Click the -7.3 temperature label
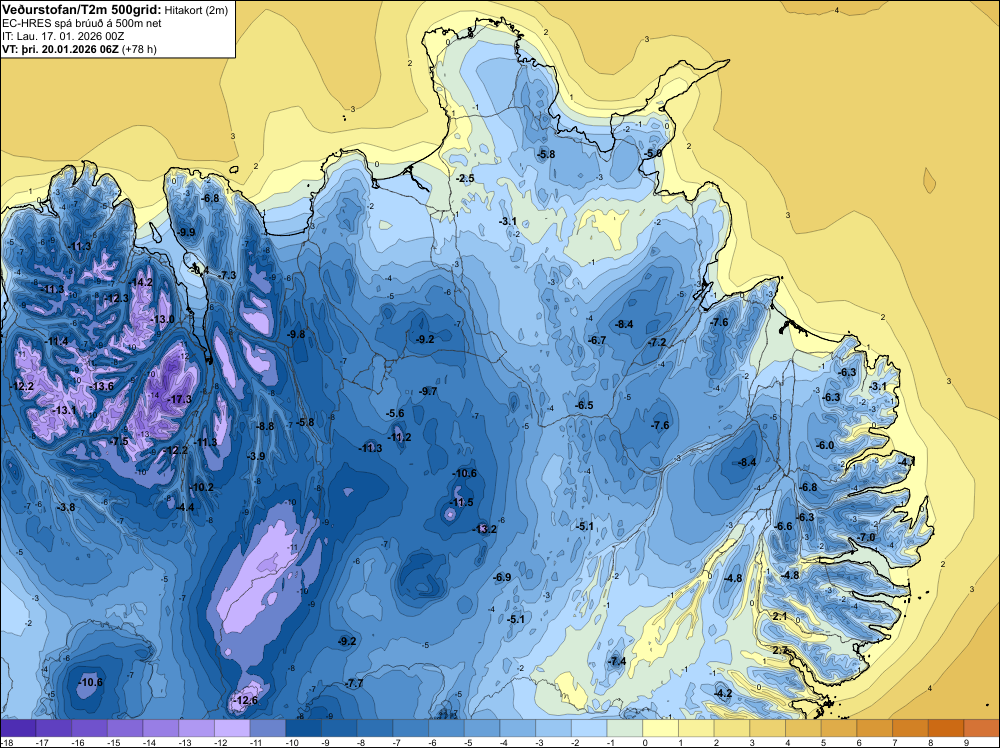Screen dimensions: 1000x748 227,275
